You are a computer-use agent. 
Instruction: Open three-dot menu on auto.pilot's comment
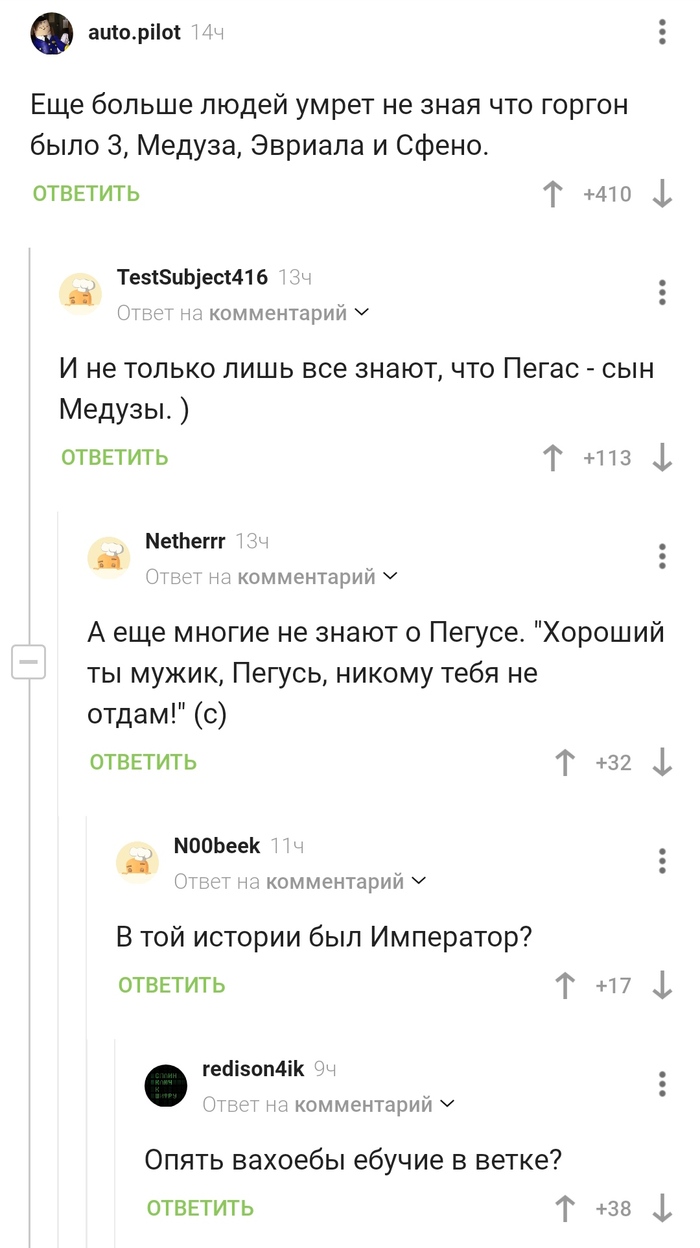click(662, 33)
